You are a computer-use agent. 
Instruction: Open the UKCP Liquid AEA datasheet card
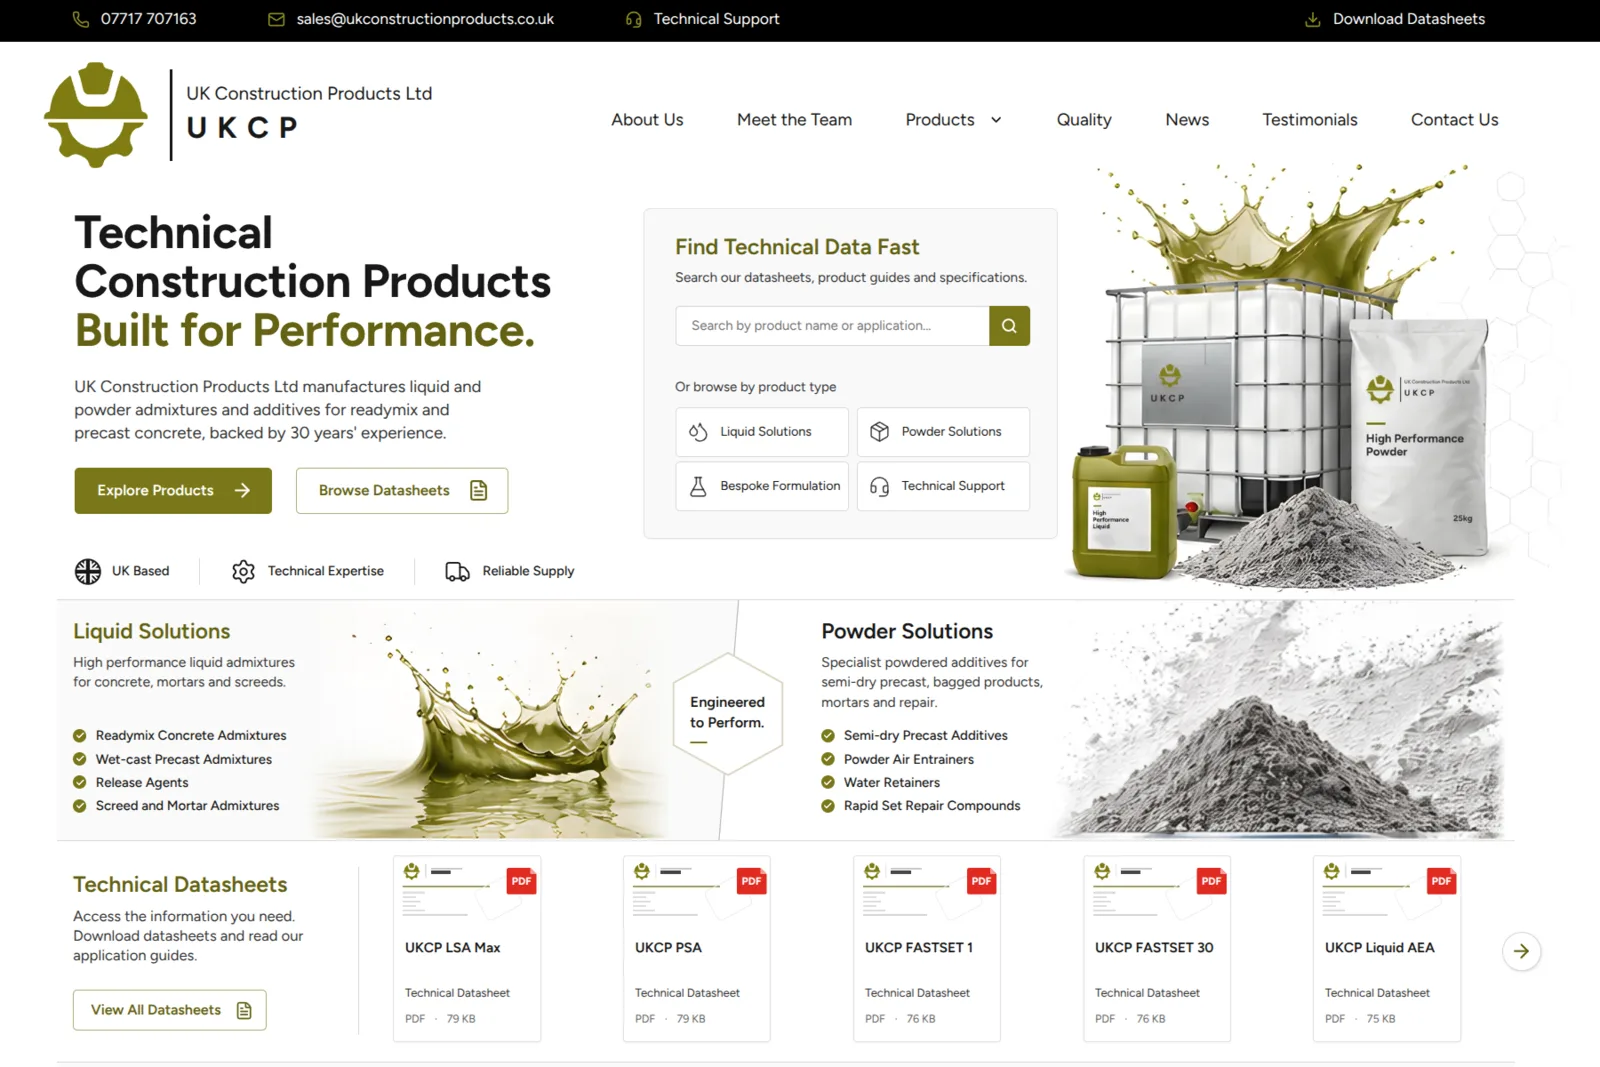1387,949
